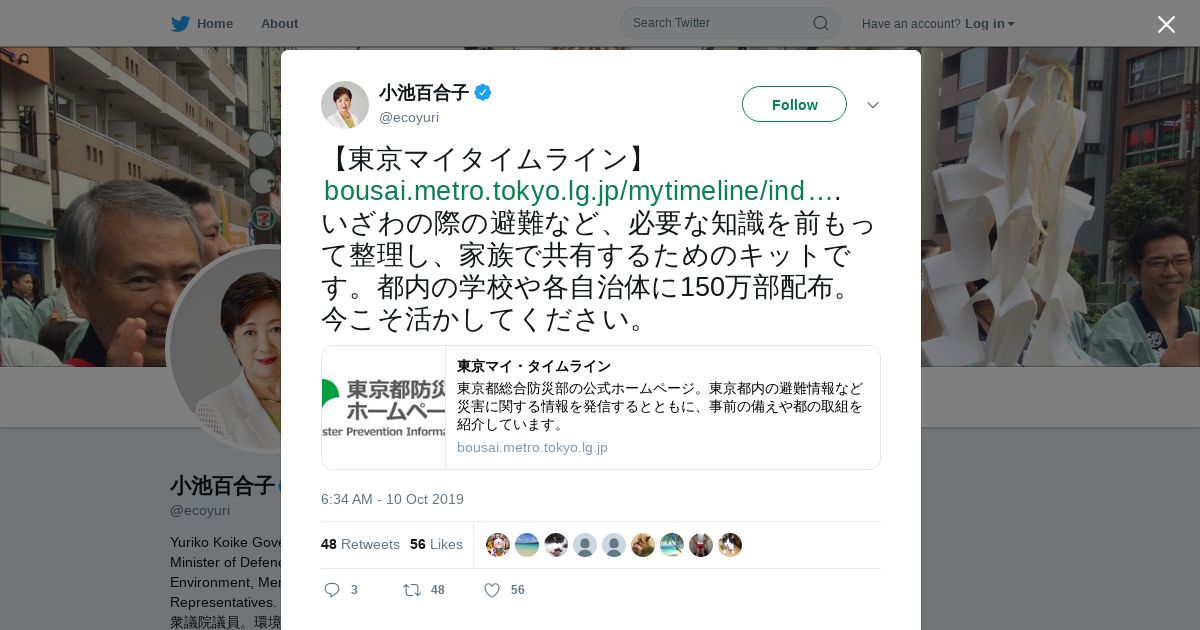
Task: Click the blue verified badge by 小池百合子
Action: pos(483,93)
